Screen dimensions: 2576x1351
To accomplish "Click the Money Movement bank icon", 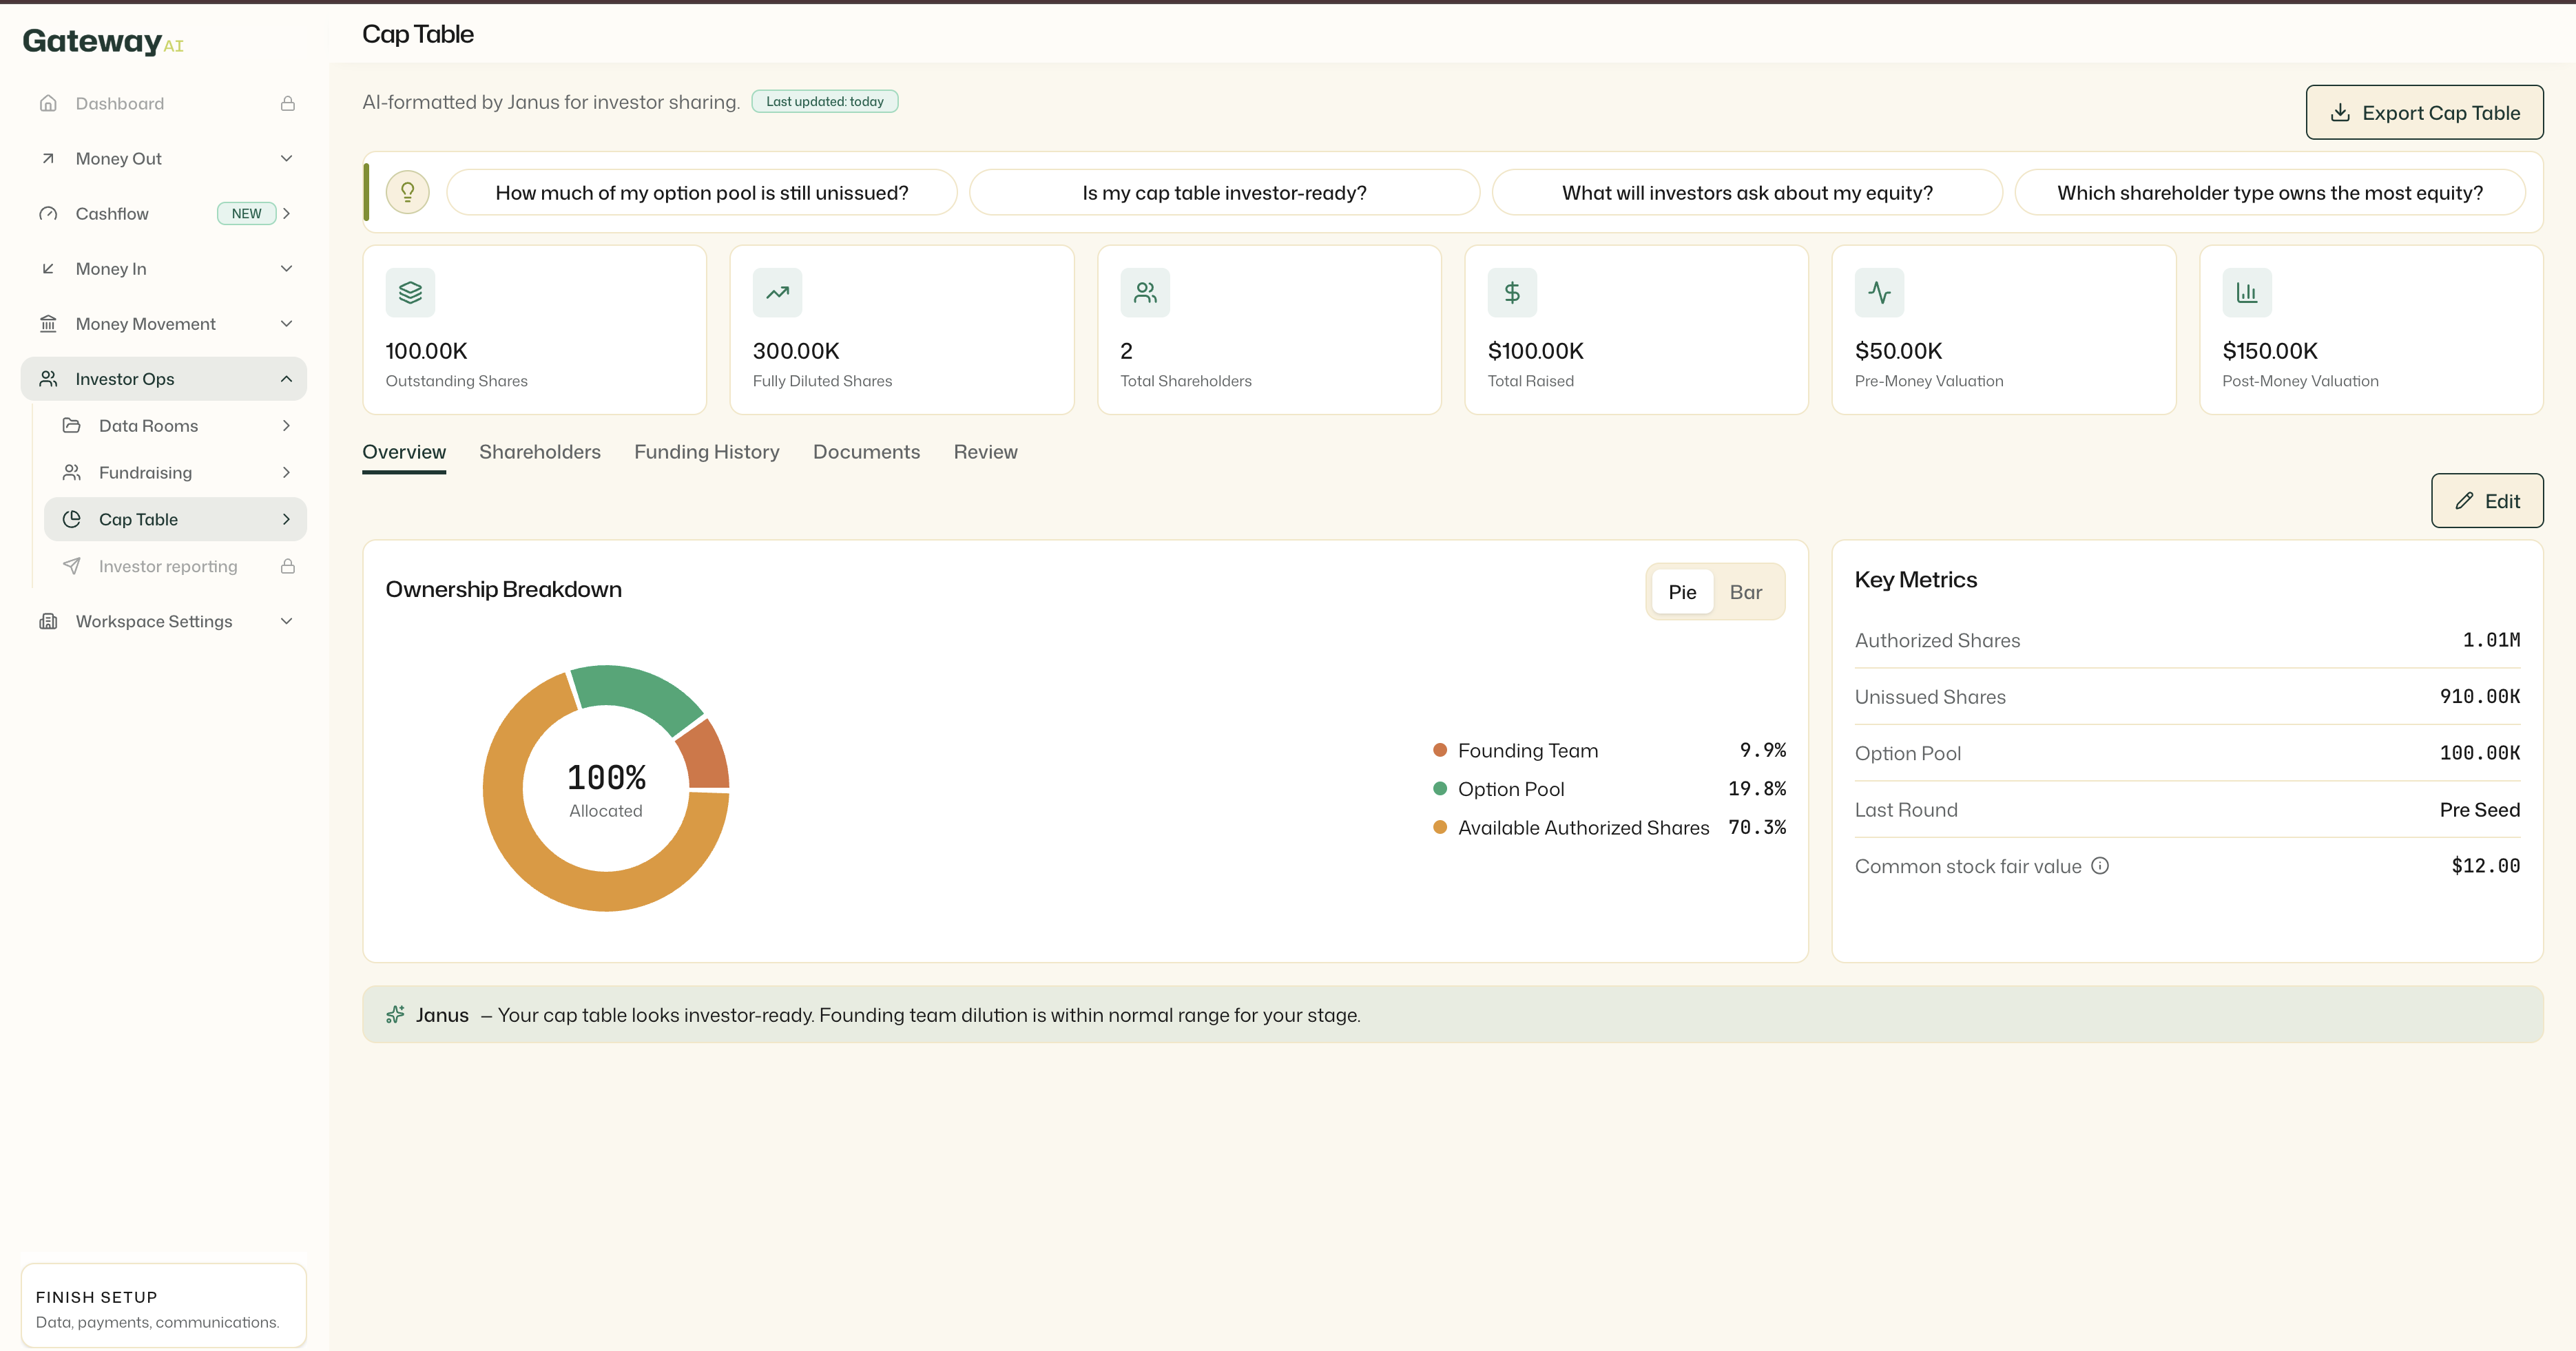I will [x=48, y=323].
